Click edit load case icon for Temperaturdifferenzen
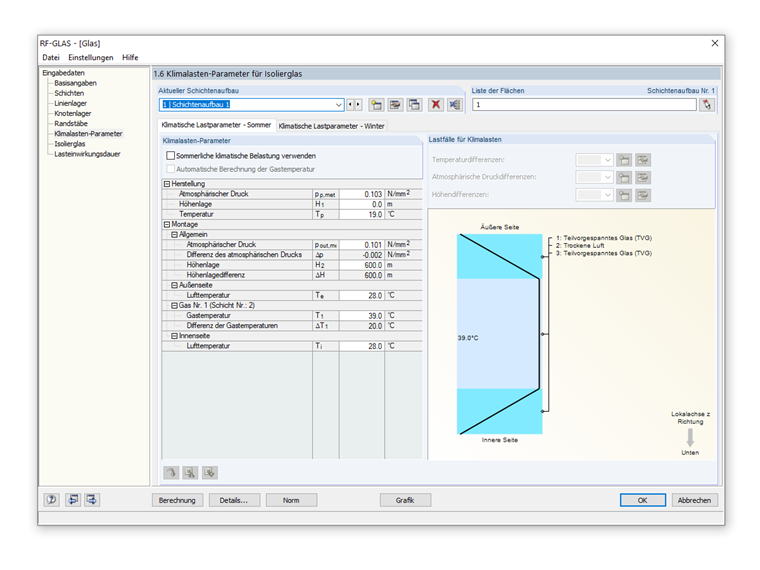This screenshot has height=570, width=760. point(643,160)
